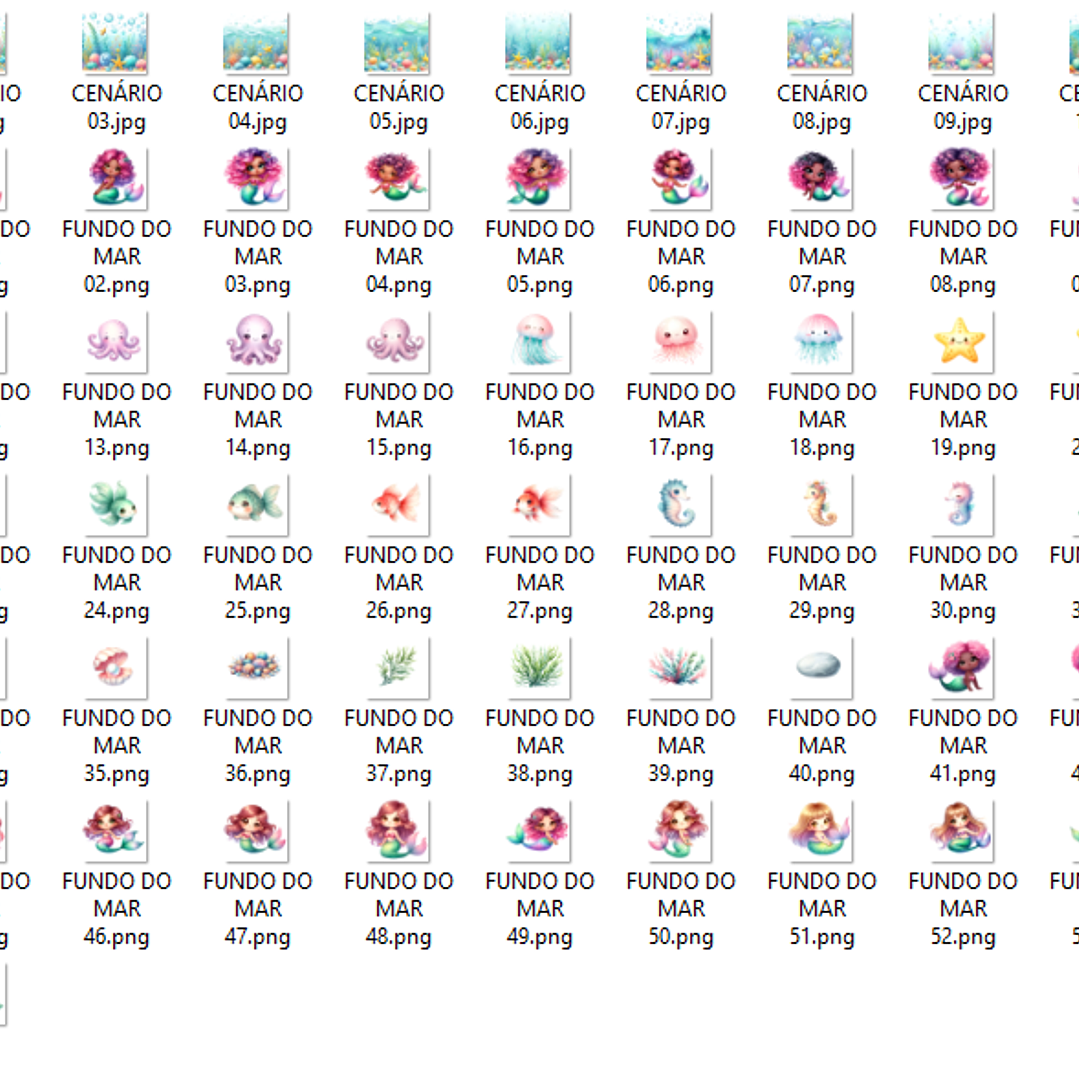Image resolution: width=1079 pixels, height=1079 pixels.
Task: Select the blonde mermaid FUNDO DO MAR 51.png
Action: tap(821, 830)
